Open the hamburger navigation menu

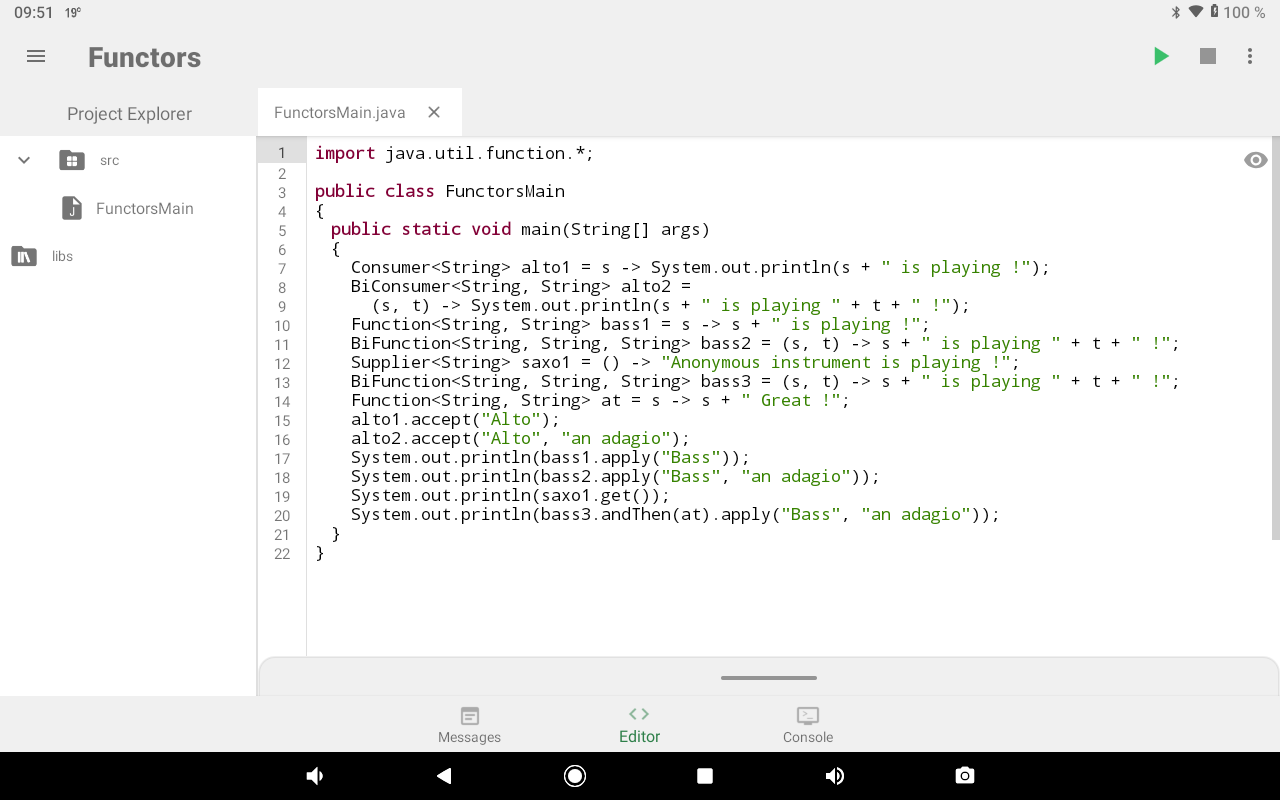tap(36, 57)
